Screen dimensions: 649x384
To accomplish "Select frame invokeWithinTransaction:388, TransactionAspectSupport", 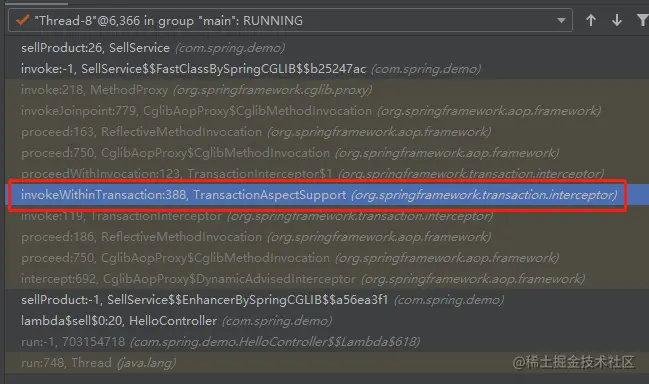I will 327,194.
